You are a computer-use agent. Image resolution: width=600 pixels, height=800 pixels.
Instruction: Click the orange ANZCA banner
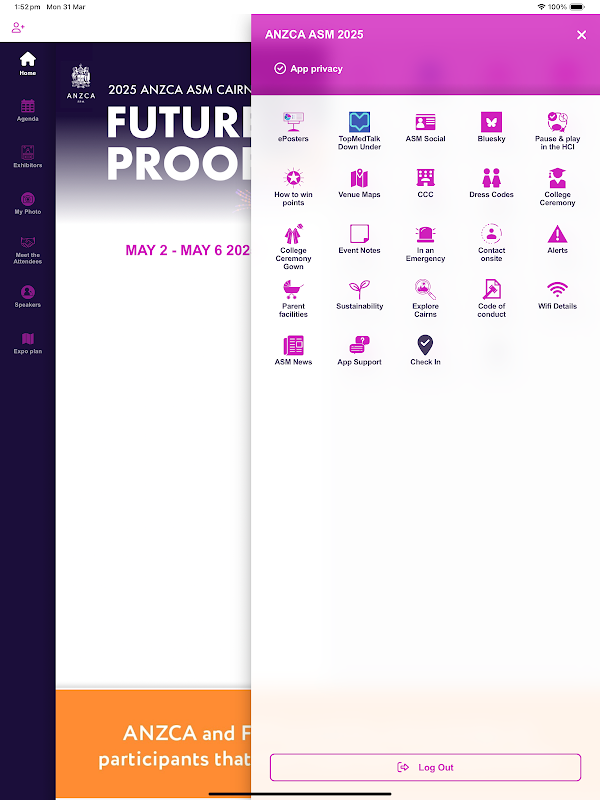pyautogui.click(x=154, y=744)
